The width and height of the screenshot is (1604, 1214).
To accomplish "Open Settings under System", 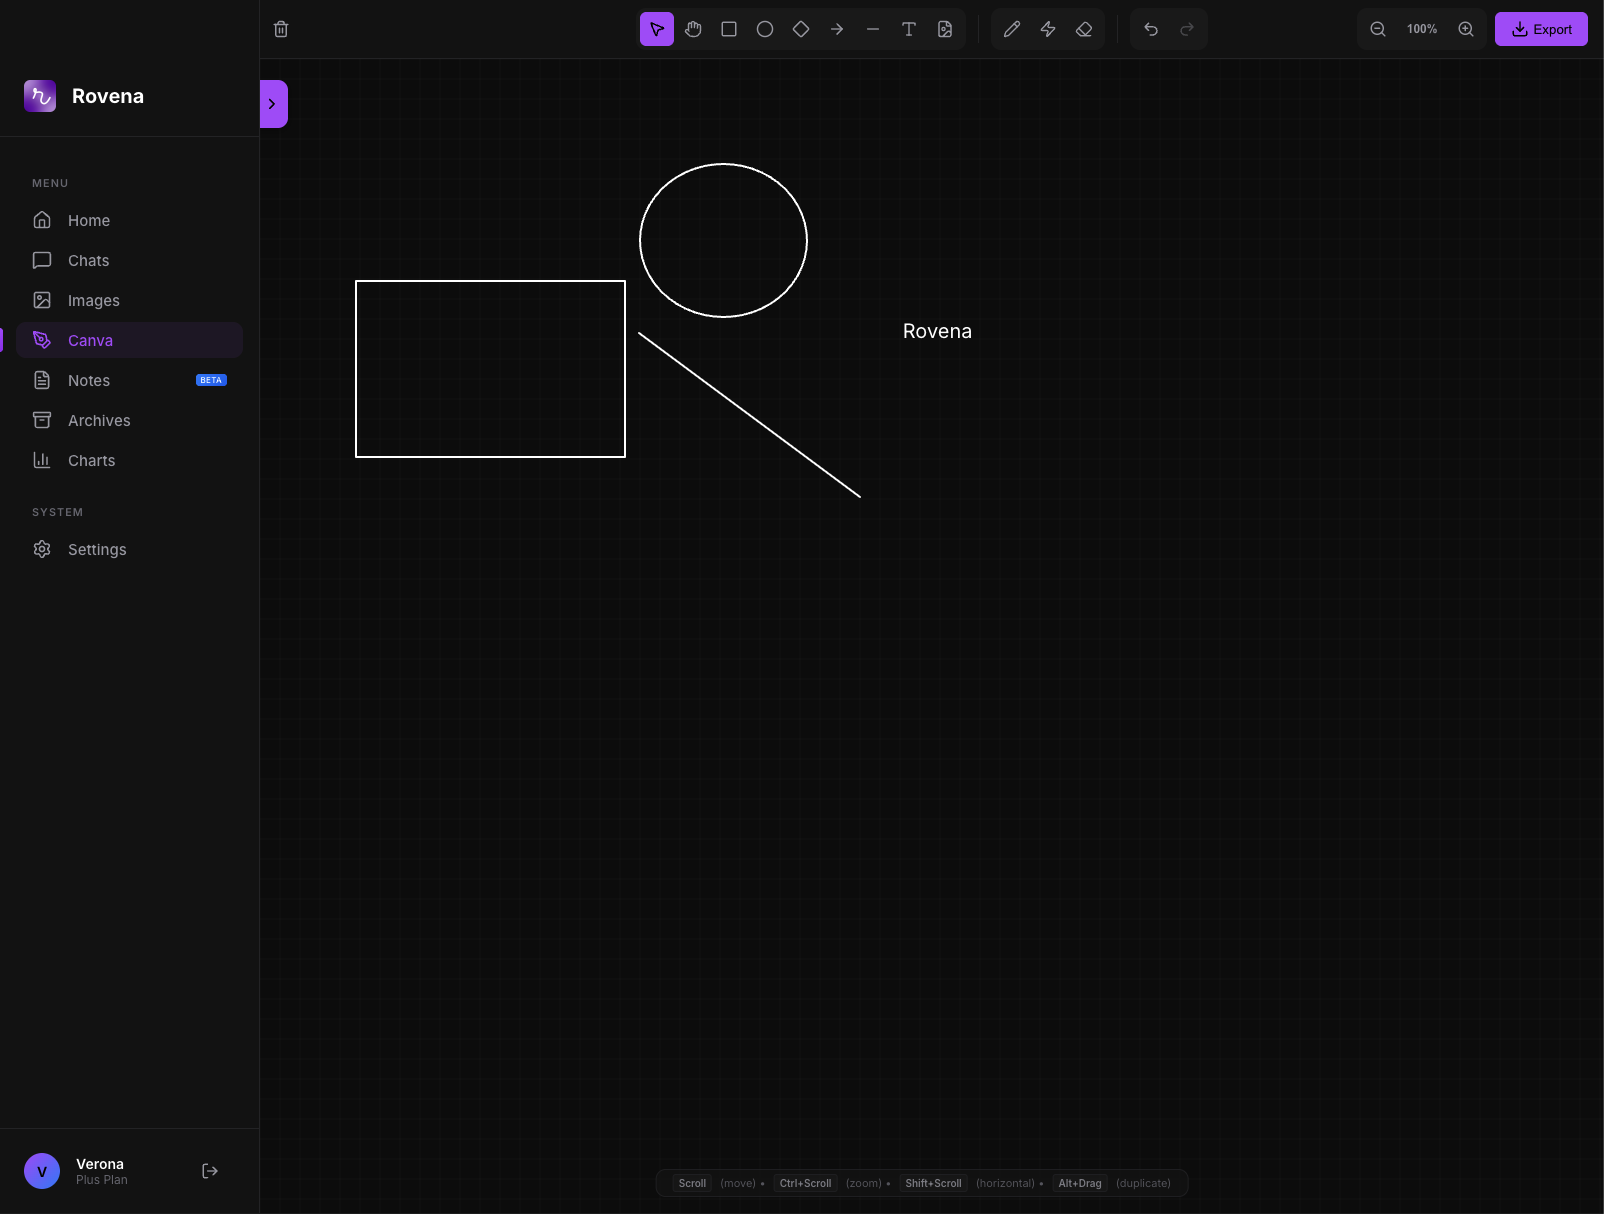I will pyautogui.click(x=129, y=549).
